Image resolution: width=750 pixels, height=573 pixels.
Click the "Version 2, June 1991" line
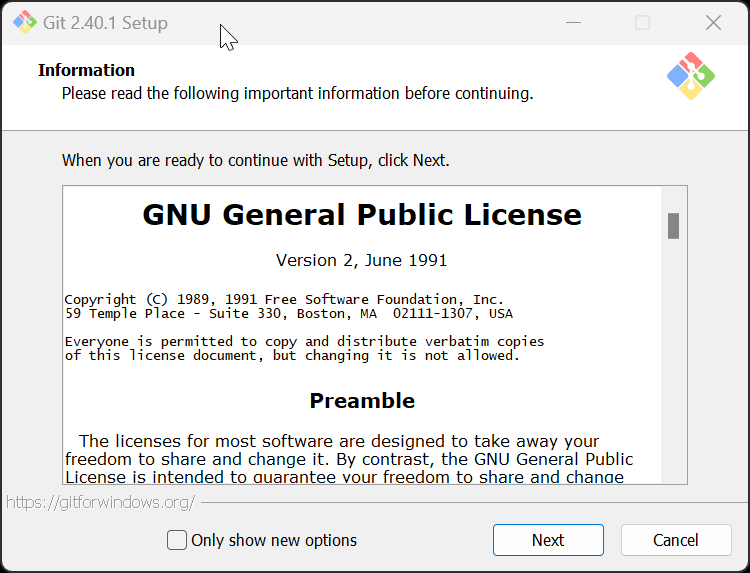(x=362, y=260)
